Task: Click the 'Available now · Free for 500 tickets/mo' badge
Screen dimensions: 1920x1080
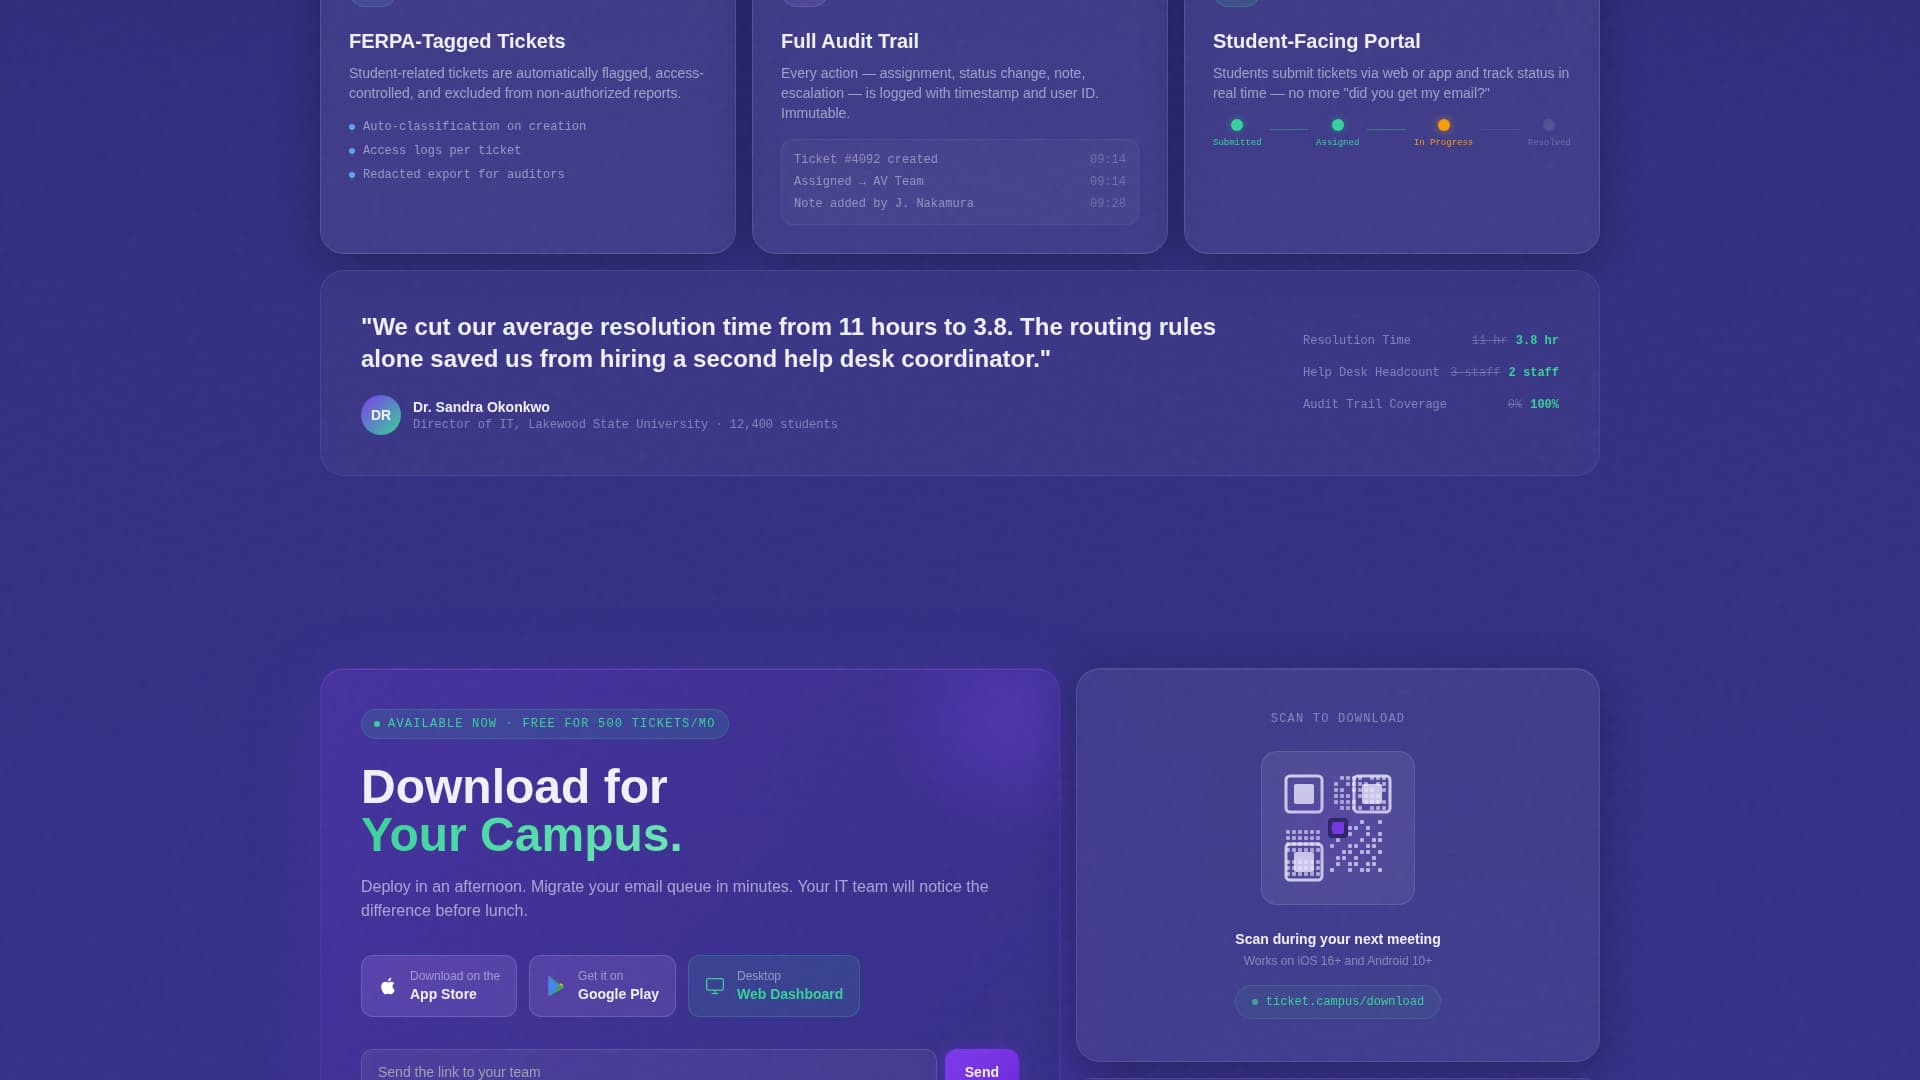Action: click(545, 724)
